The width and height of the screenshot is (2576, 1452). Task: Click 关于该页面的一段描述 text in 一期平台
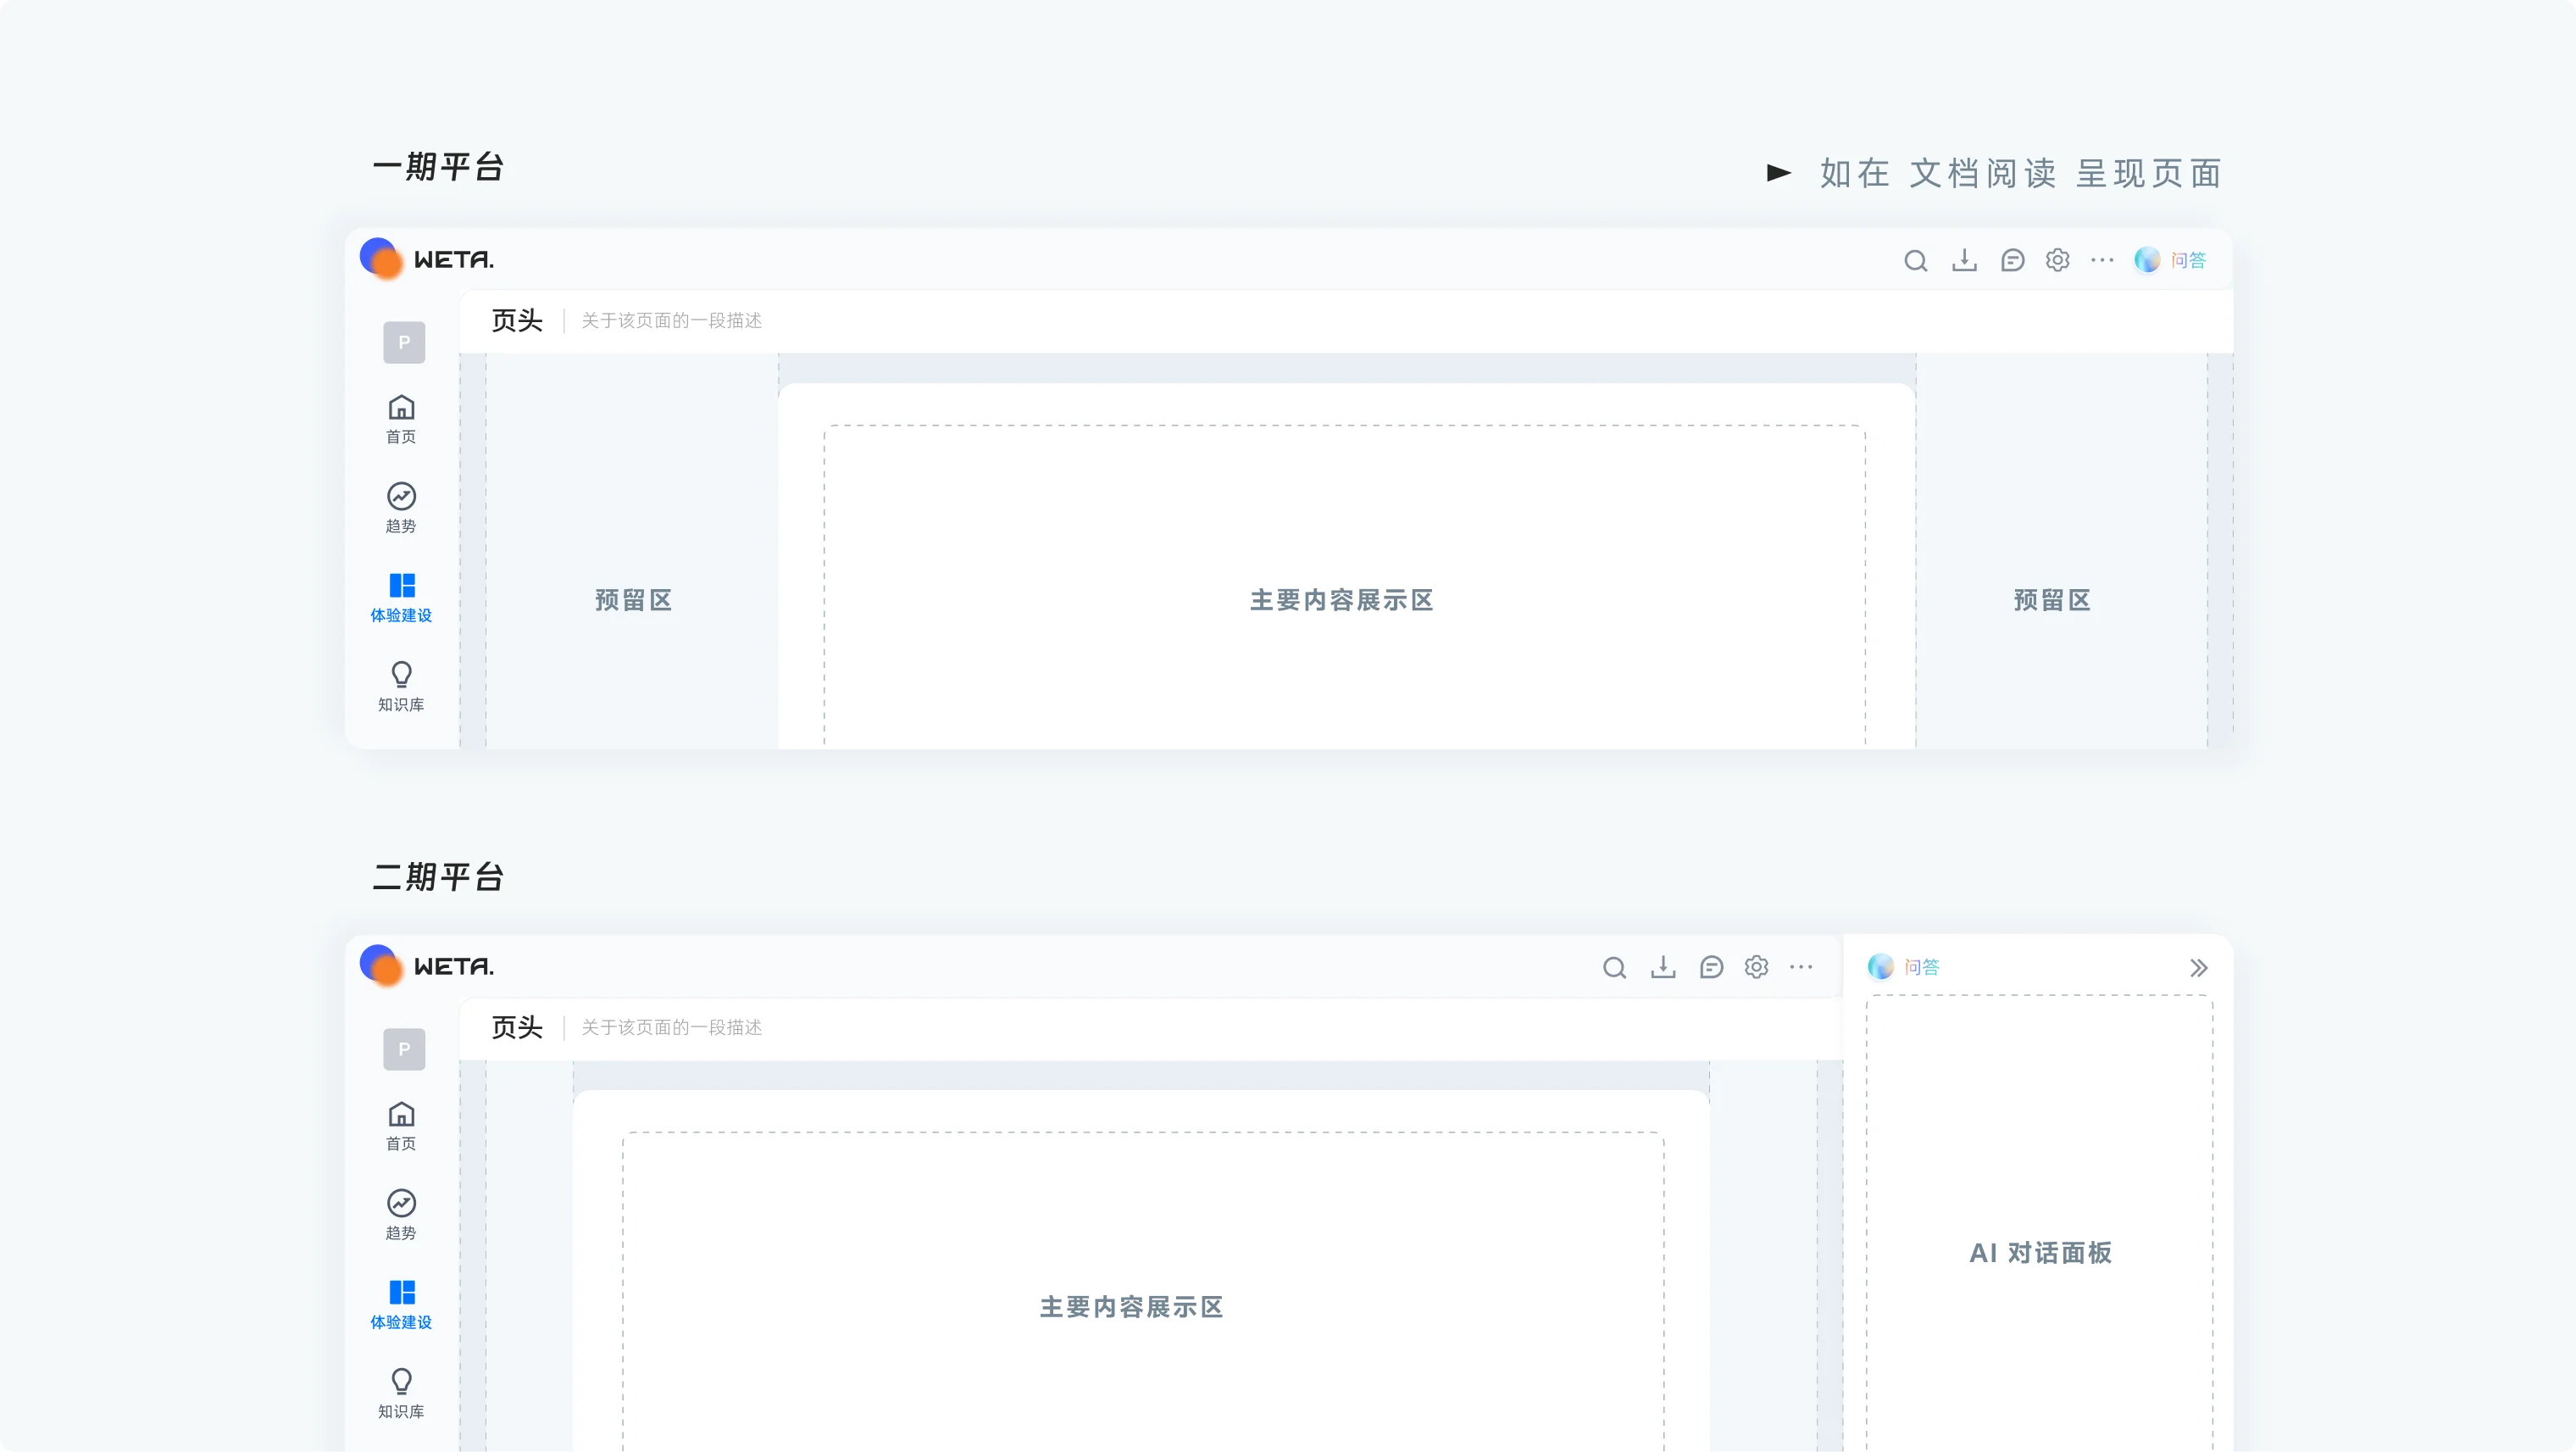[671, 321]
